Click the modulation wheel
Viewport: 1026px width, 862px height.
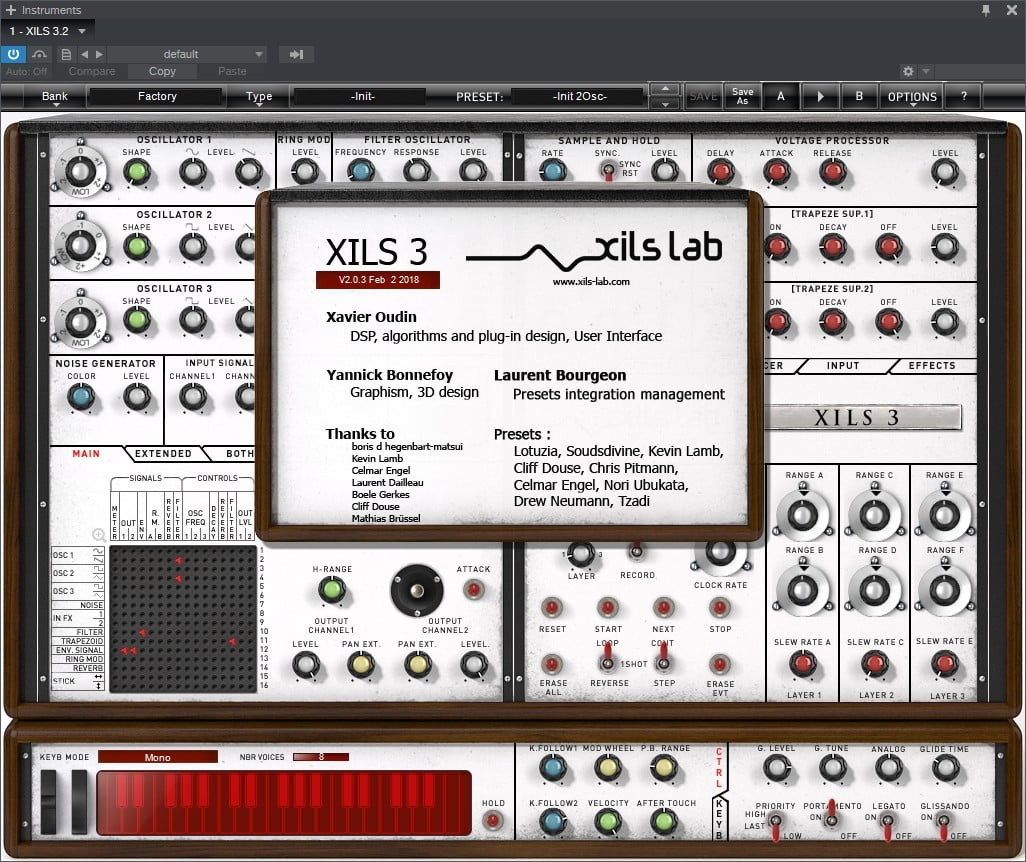[79, 801]
